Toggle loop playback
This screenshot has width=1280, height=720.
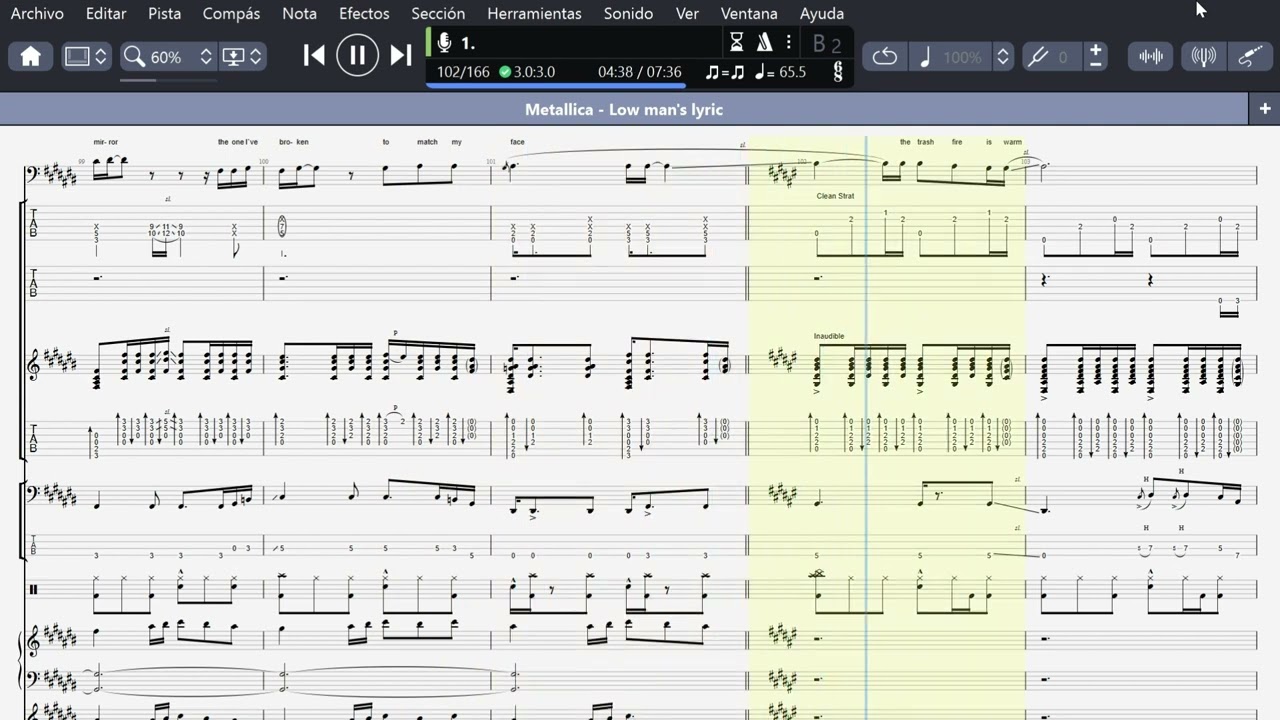pos(885,57)
